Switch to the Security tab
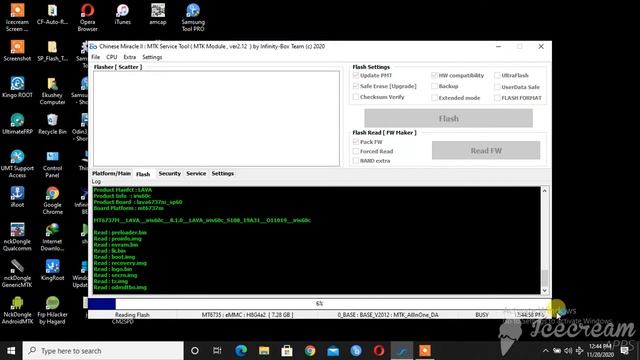 169,173
